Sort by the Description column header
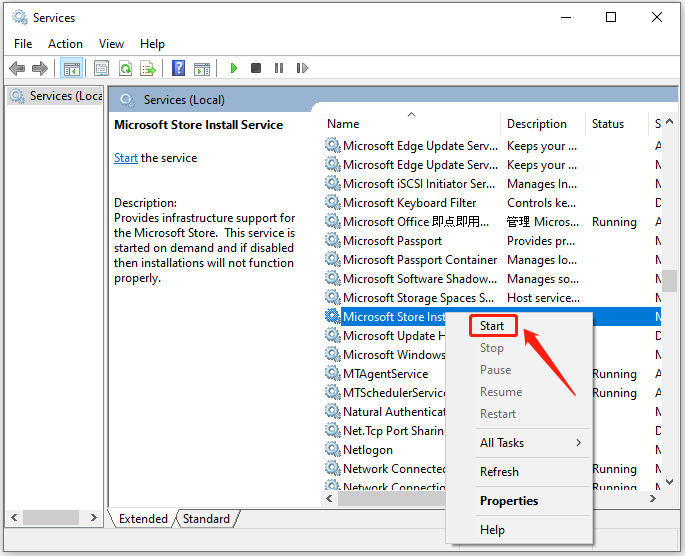The image size is (685, 556). pos(543,124)
